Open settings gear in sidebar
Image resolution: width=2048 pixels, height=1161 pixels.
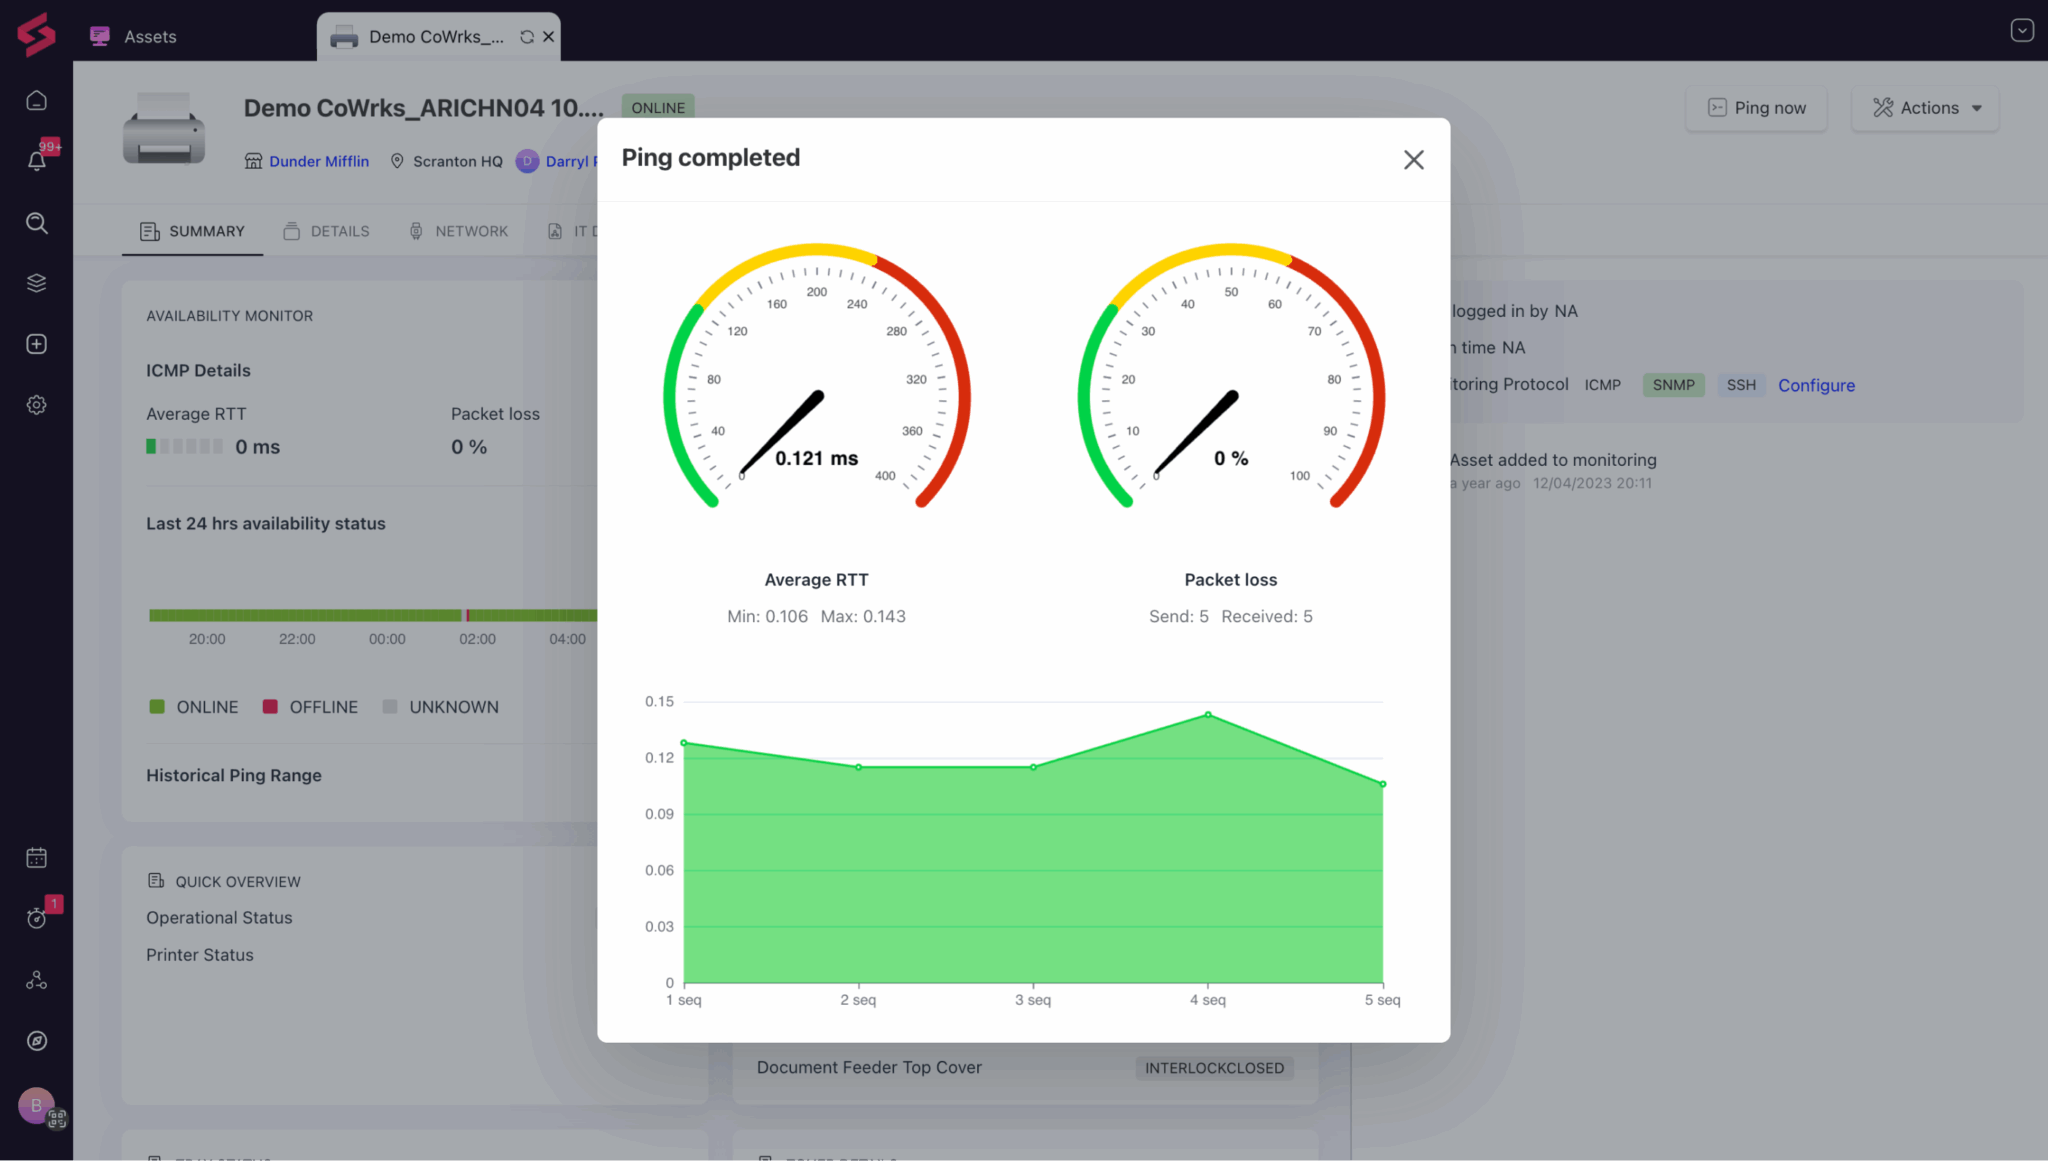[x=37, y=405]
